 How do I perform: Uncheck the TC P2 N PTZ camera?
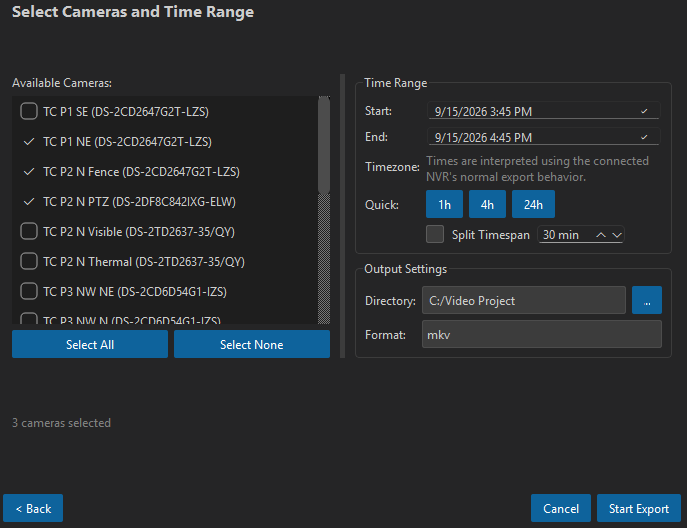[x=29, y=202]
